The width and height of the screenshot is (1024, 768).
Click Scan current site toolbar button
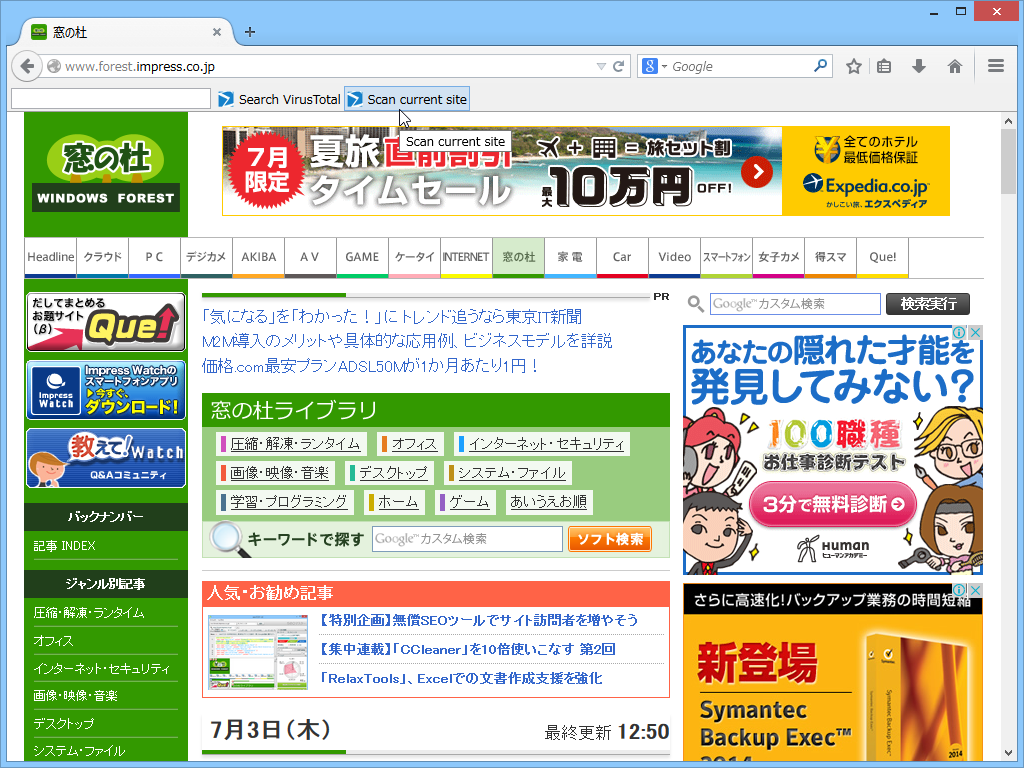pos(407,99)
